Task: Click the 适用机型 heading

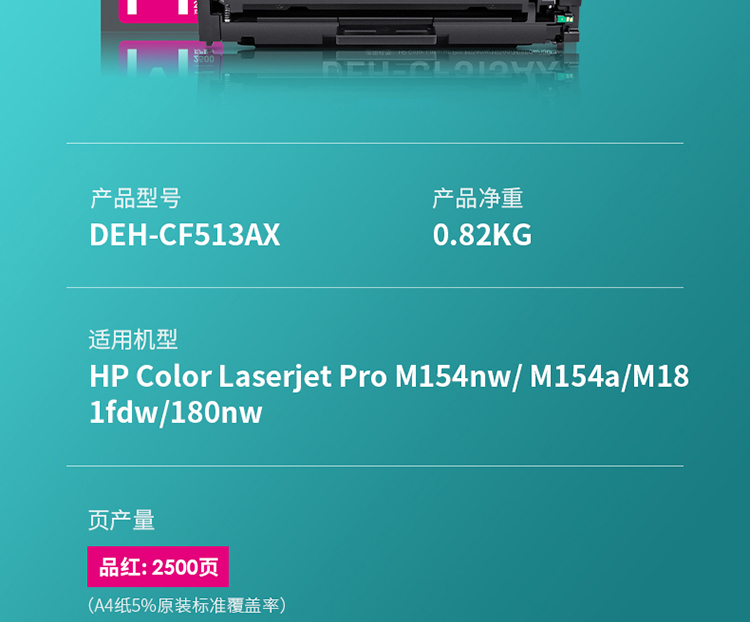Action: (x=133, y=339)
